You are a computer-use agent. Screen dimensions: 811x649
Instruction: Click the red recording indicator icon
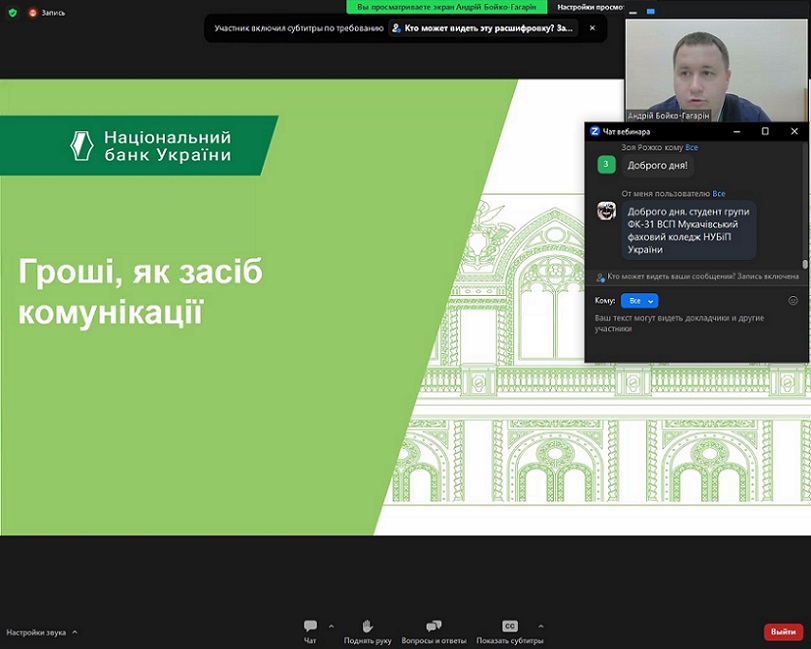tap(33, 12)
